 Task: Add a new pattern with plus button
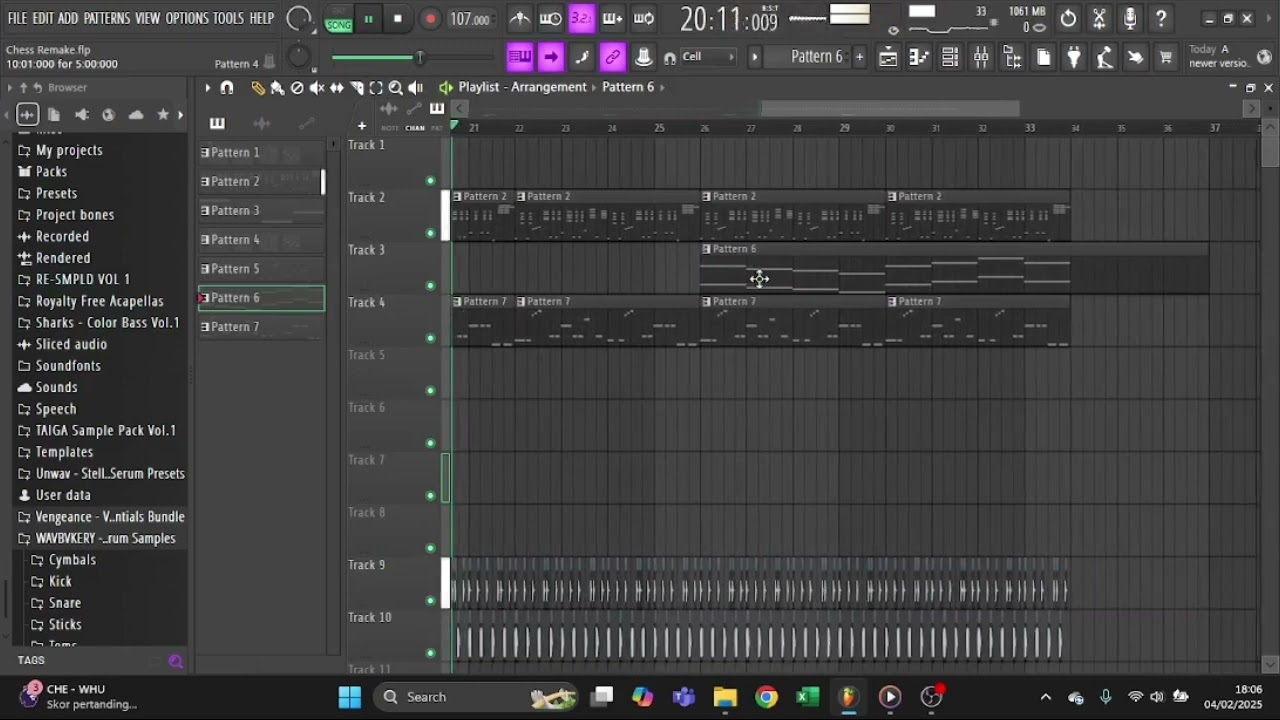[859, 57]
